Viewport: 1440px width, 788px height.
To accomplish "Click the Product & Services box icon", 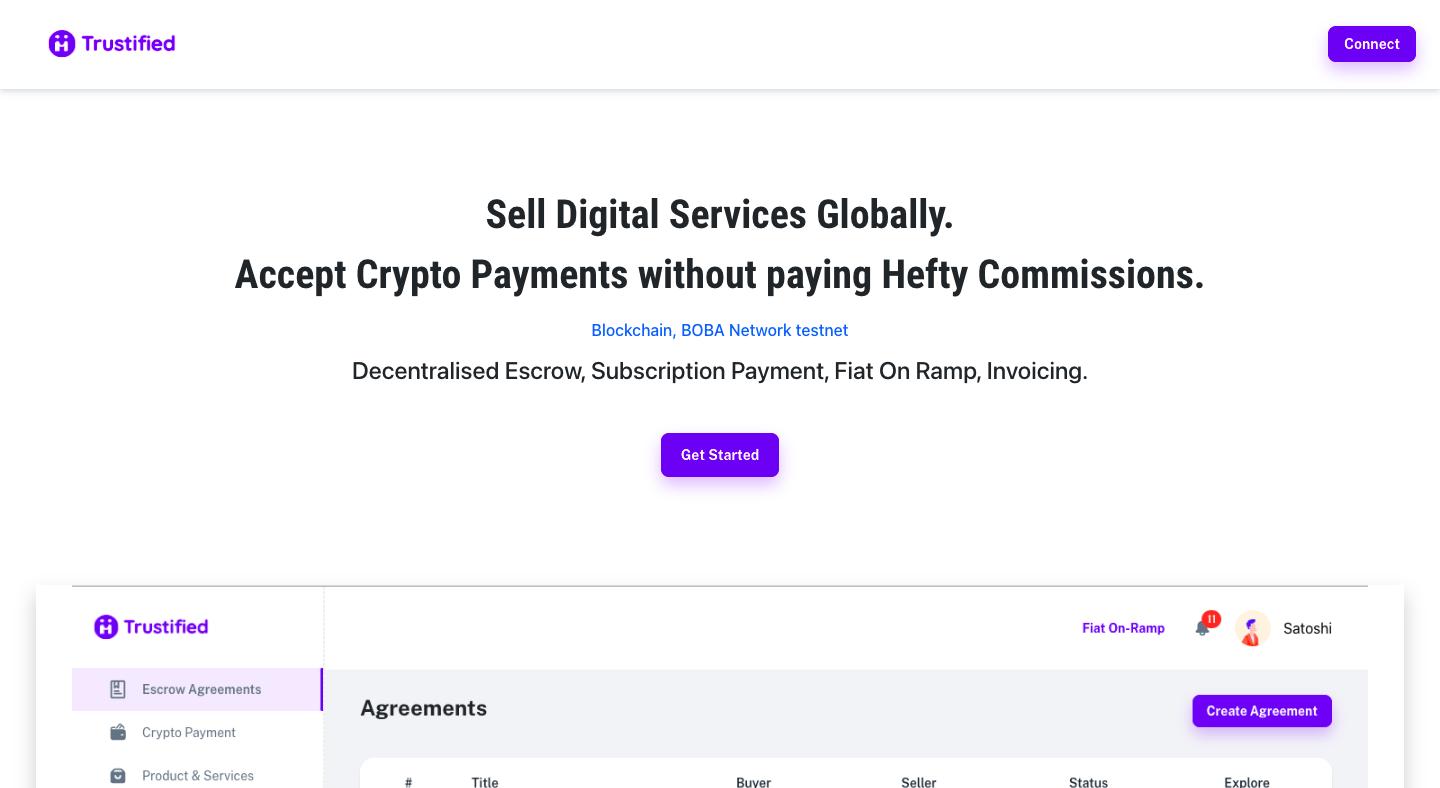I will (118, 775).
